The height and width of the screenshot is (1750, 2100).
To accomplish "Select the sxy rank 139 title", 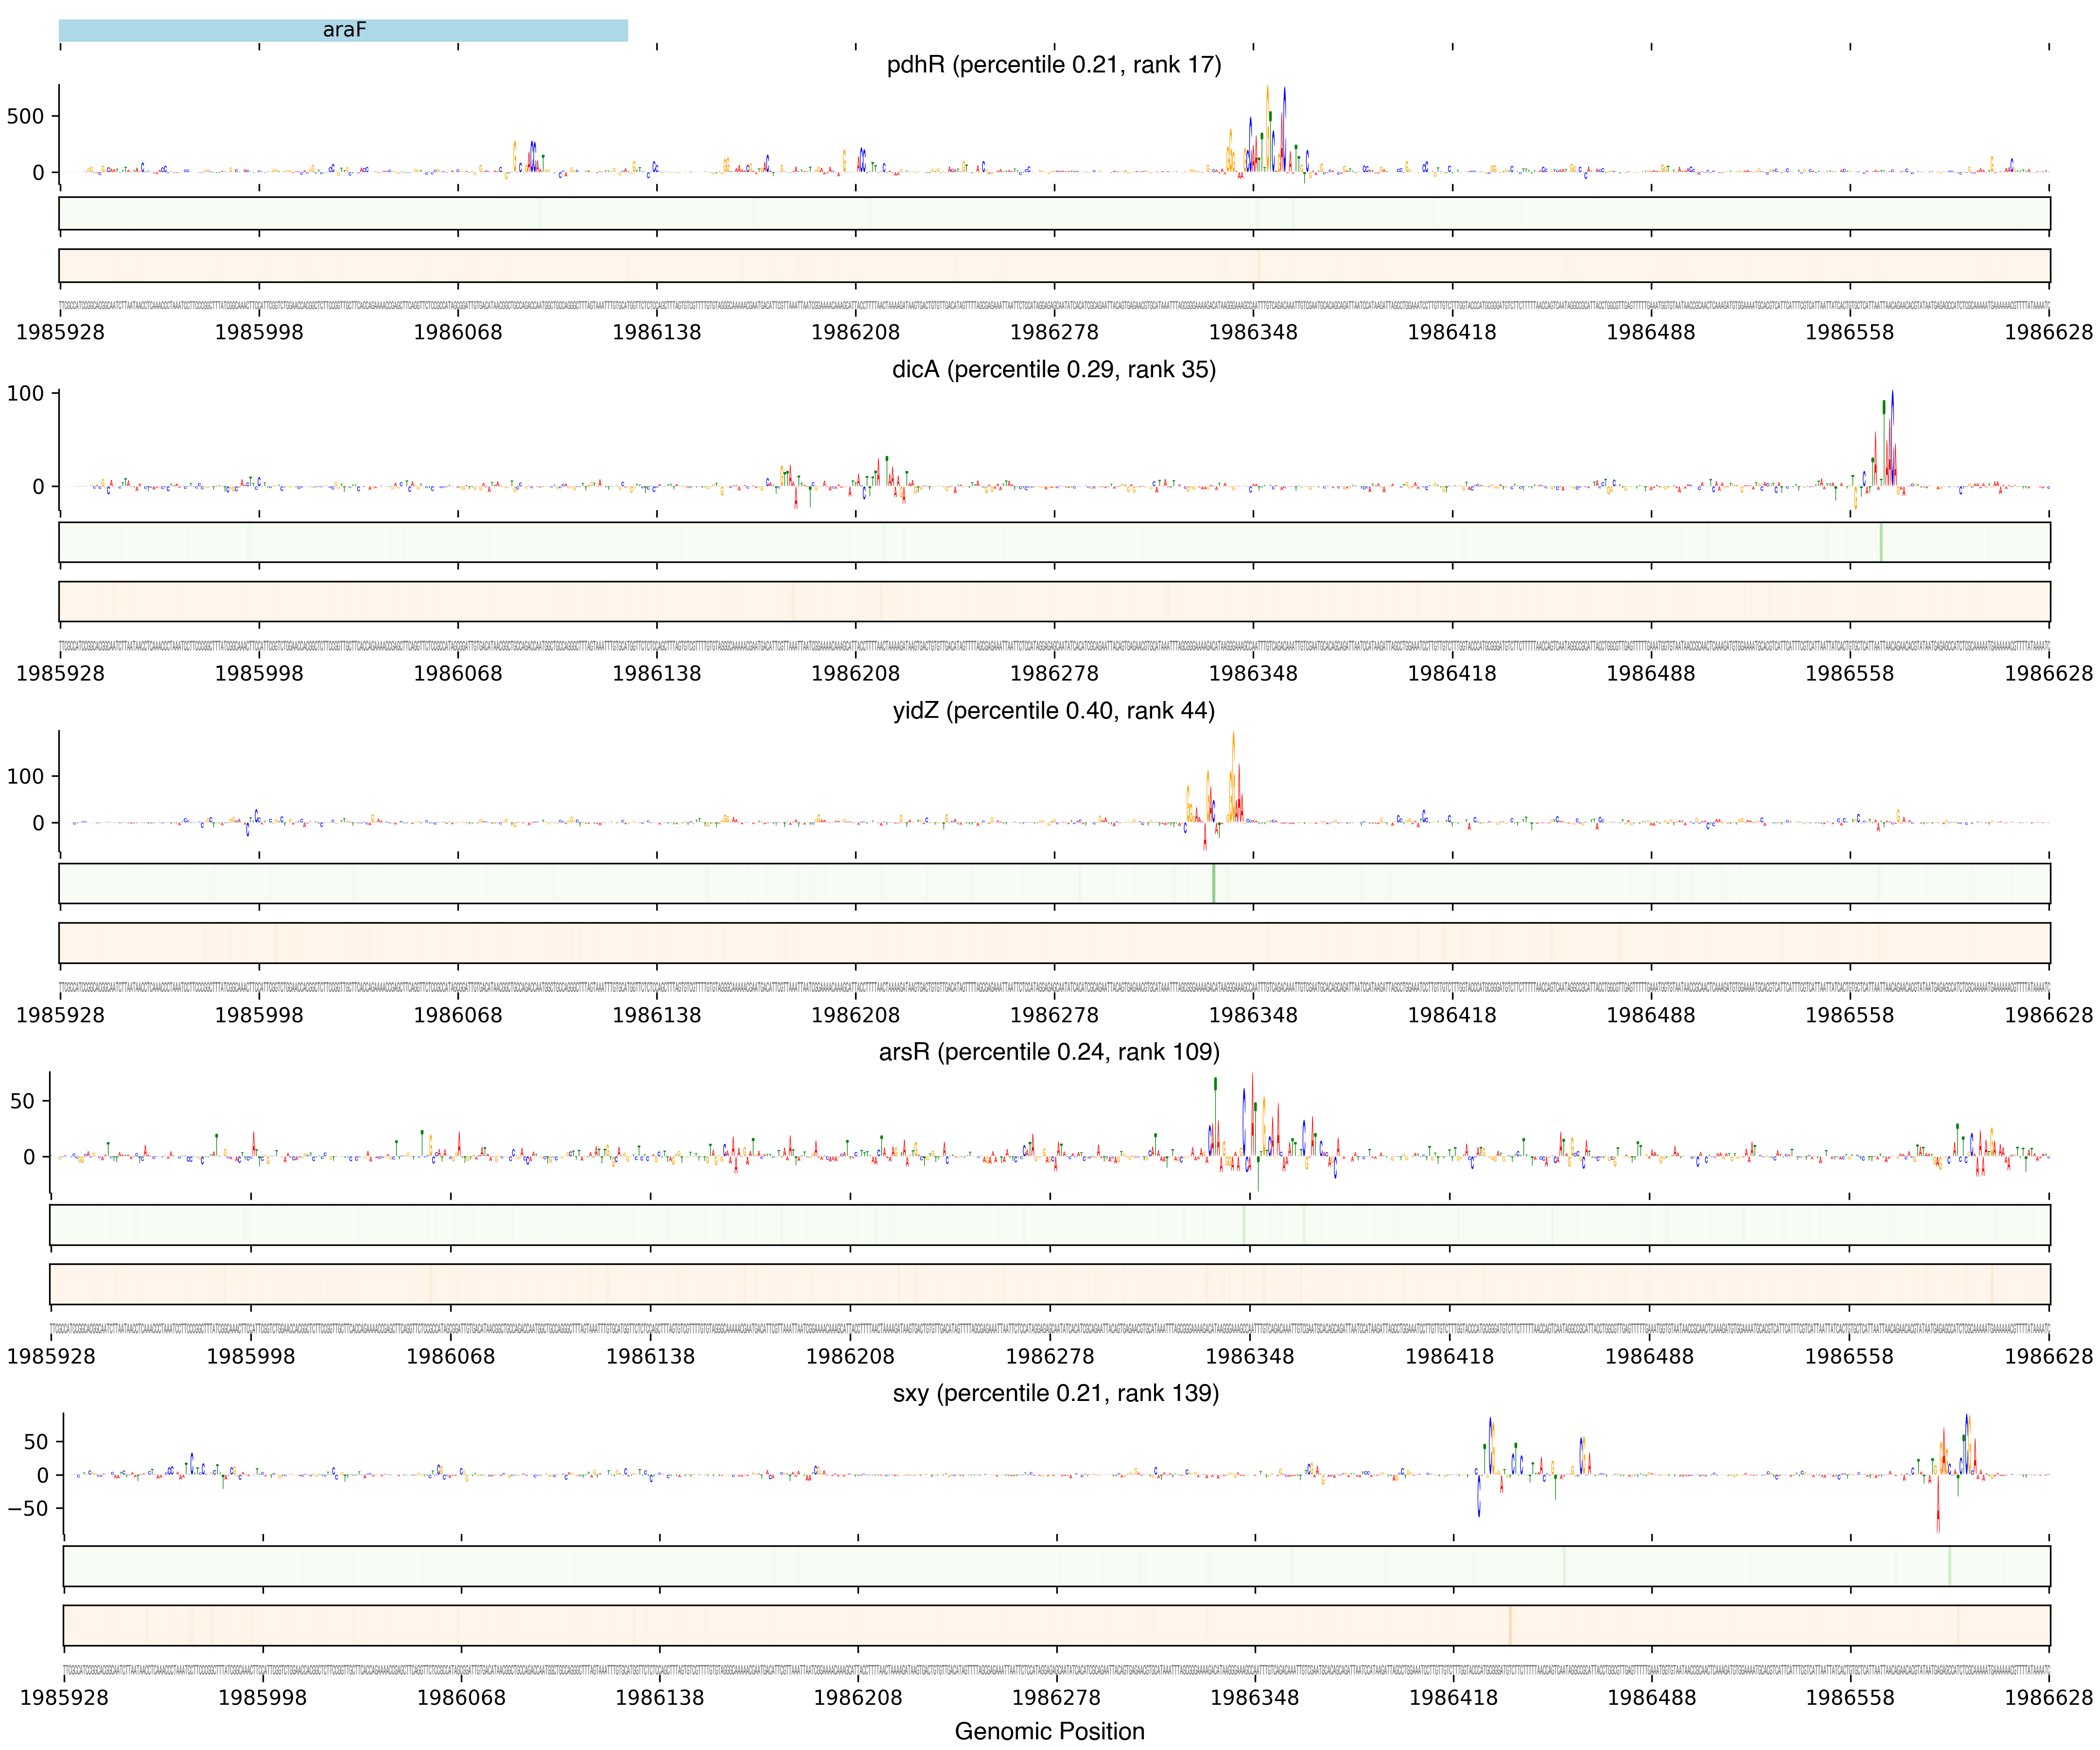I will click(1056, 1393).
